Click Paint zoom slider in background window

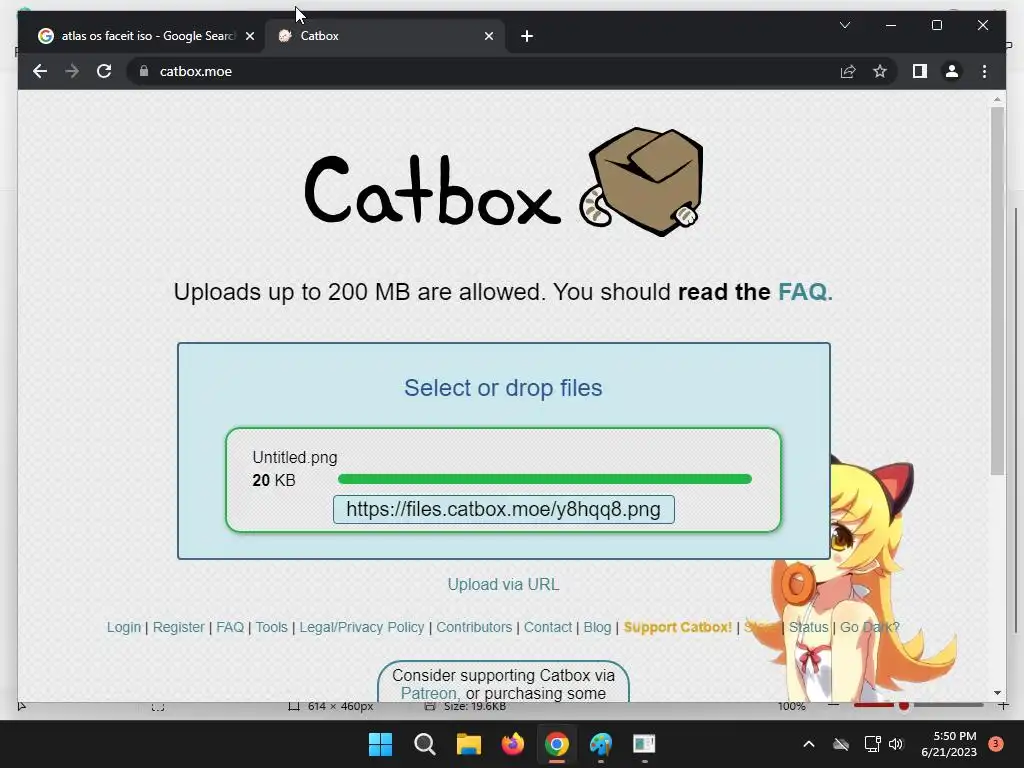pyautogui.click(x=918, y=705)
